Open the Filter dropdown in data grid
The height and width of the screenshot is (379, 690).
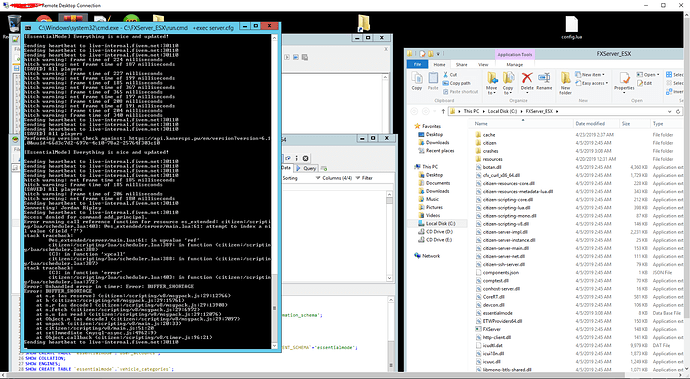tap(364, 178)
